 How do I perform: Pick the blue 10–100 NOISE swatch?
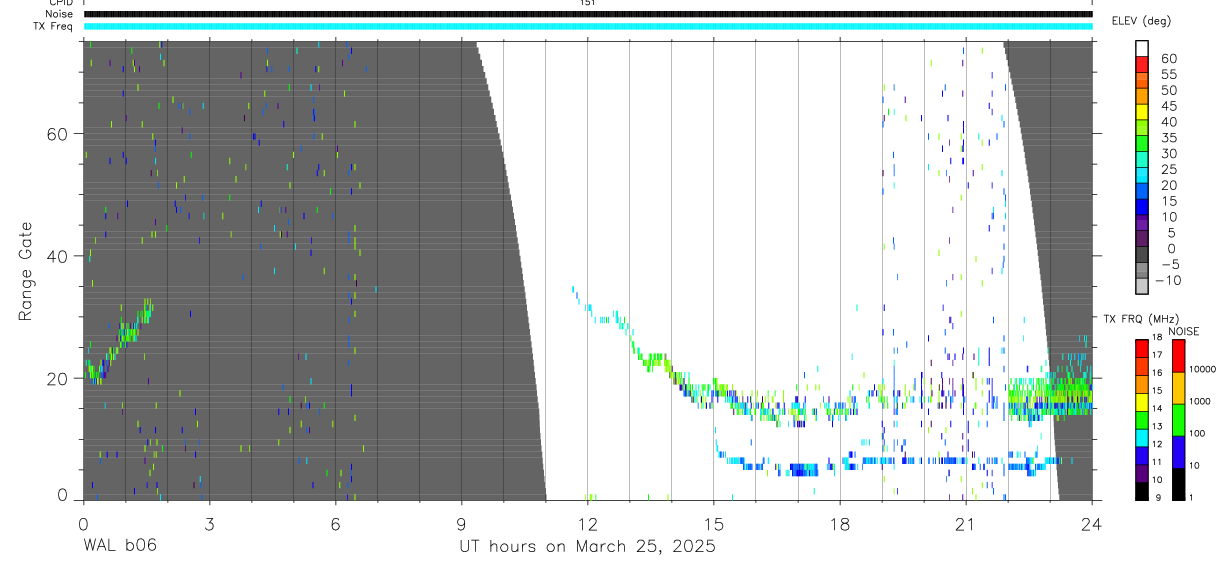(x=1179, y=451)
